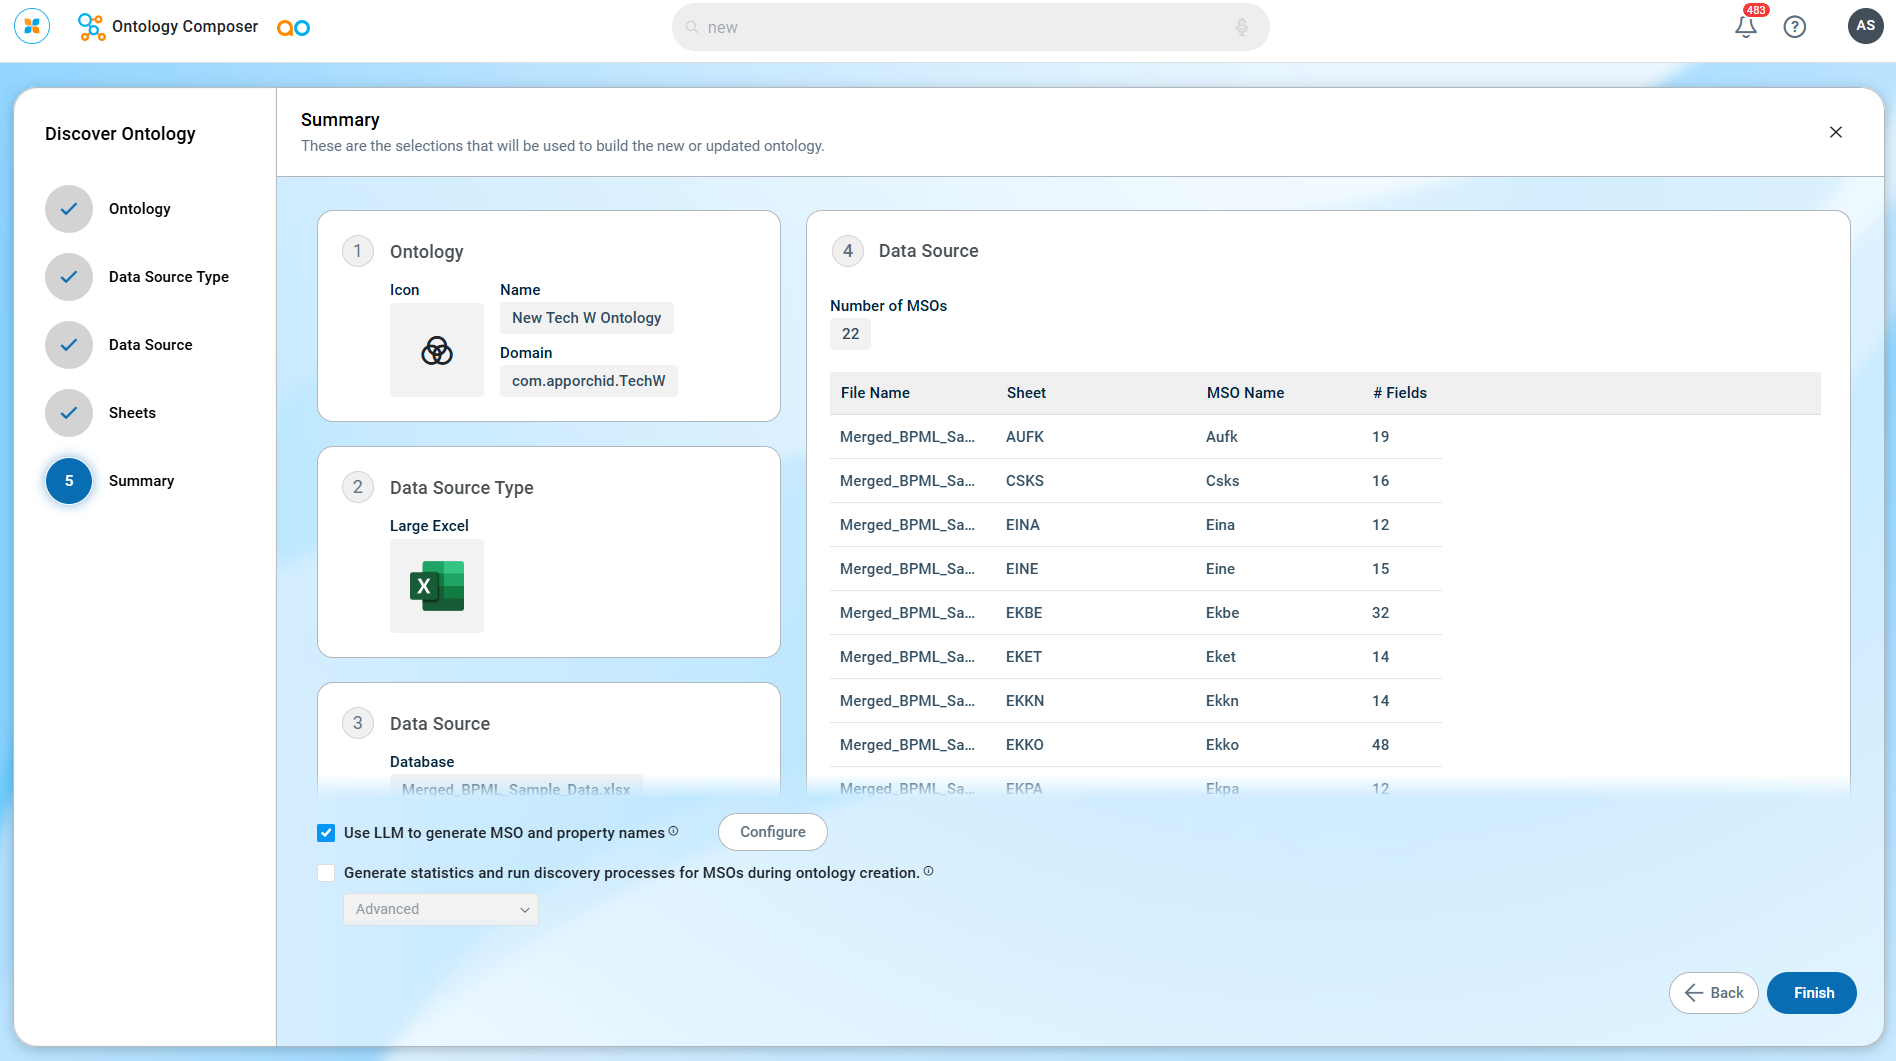Click the orange-blue infinity icon
This screenshot has height=1061, width=1896.
coord(293,28)
